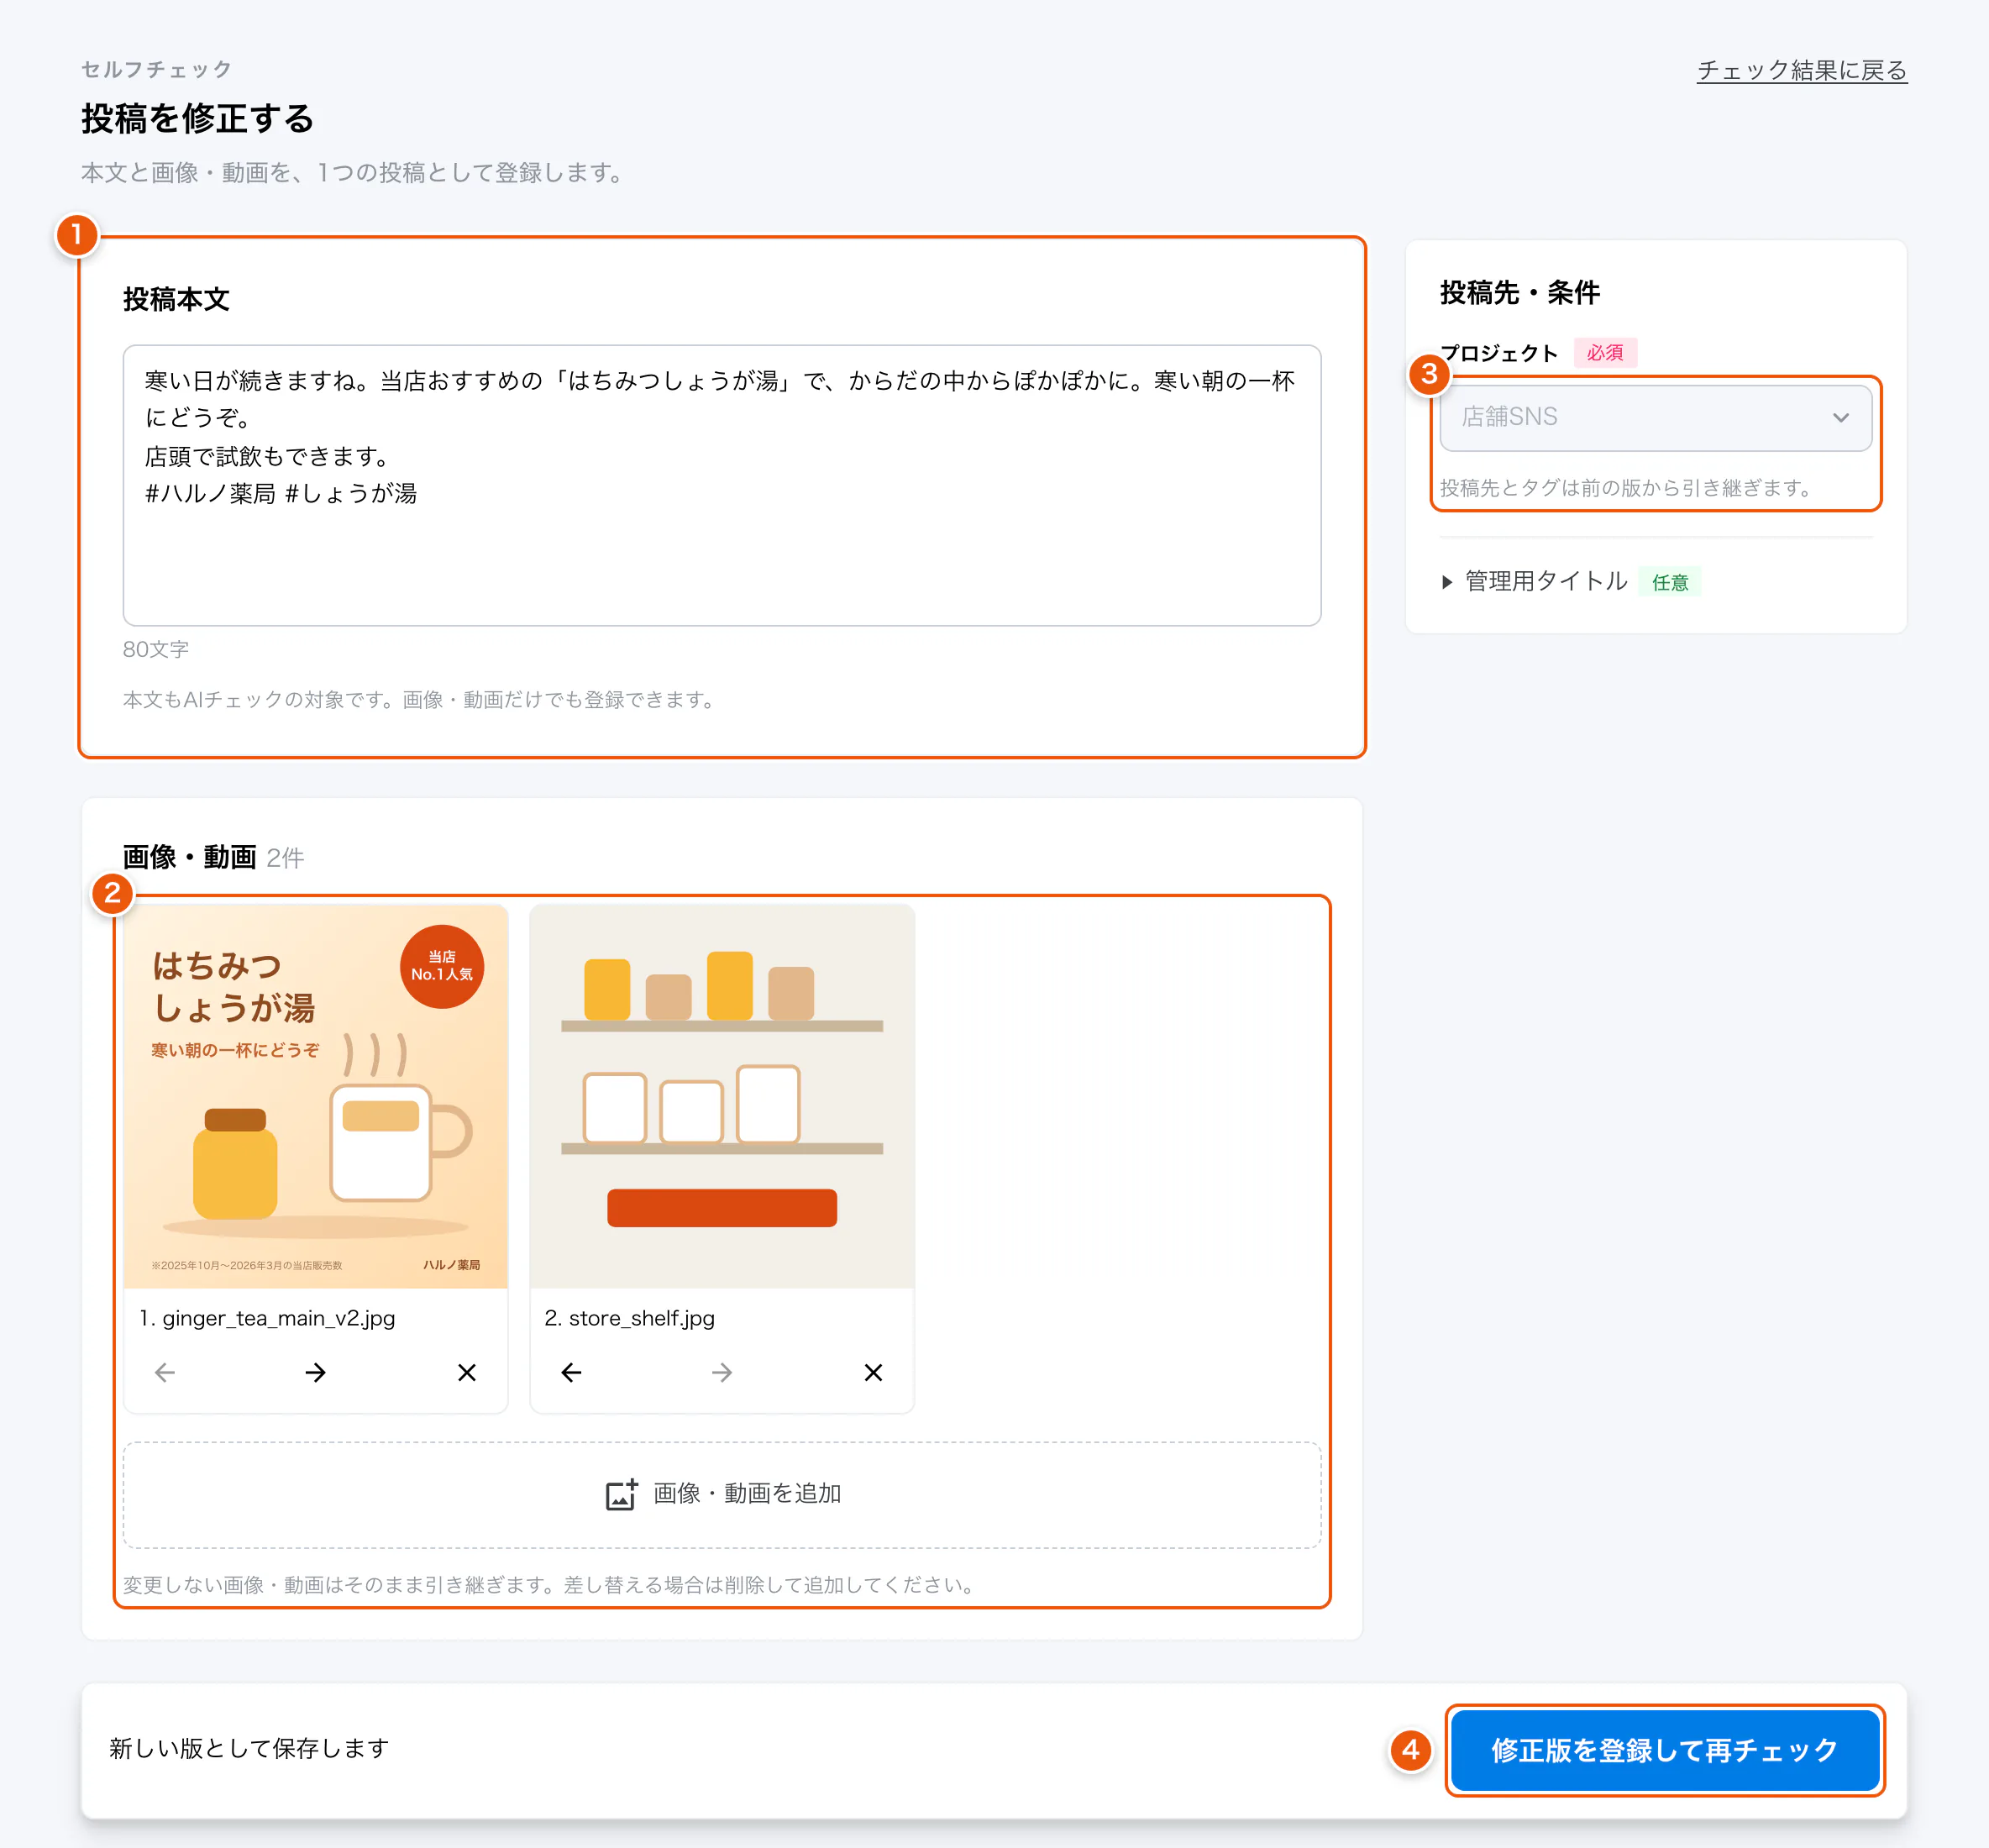Click the セルフチェック breadcrumb label
The height and width of the screenshot is (1848, 1989).
[x=156, y=69]
